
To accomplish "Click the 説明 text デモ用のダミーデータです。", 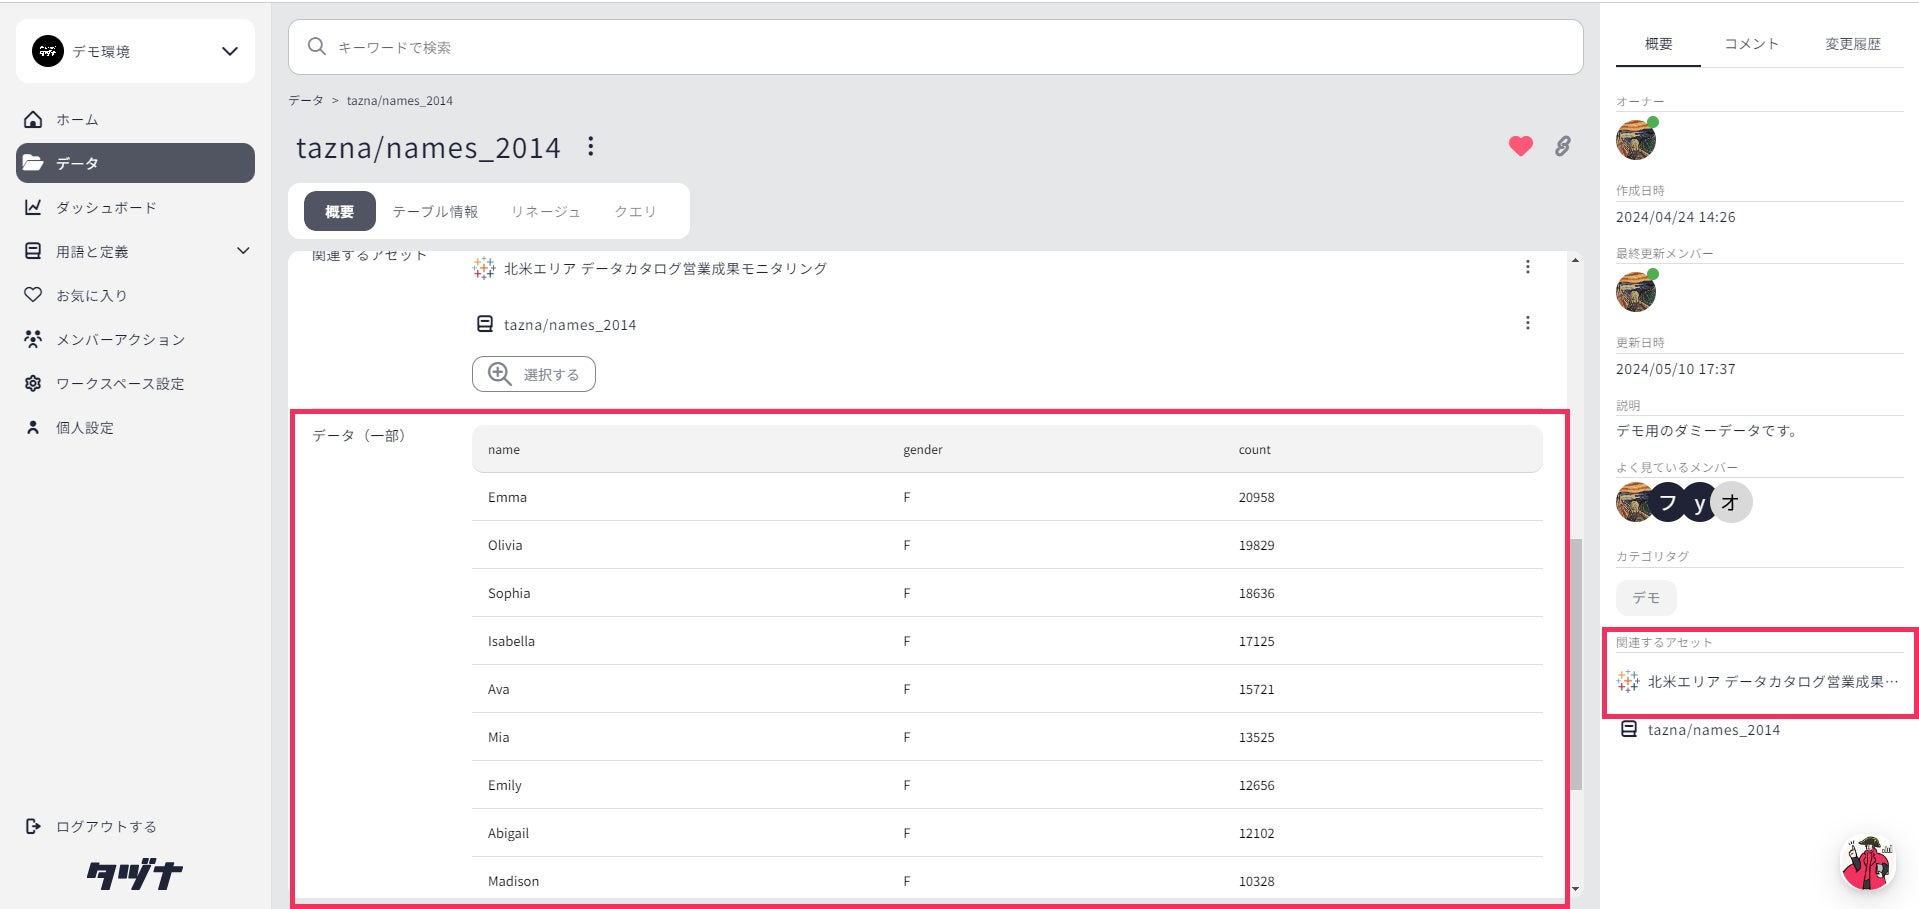I will pos(1709,431).
